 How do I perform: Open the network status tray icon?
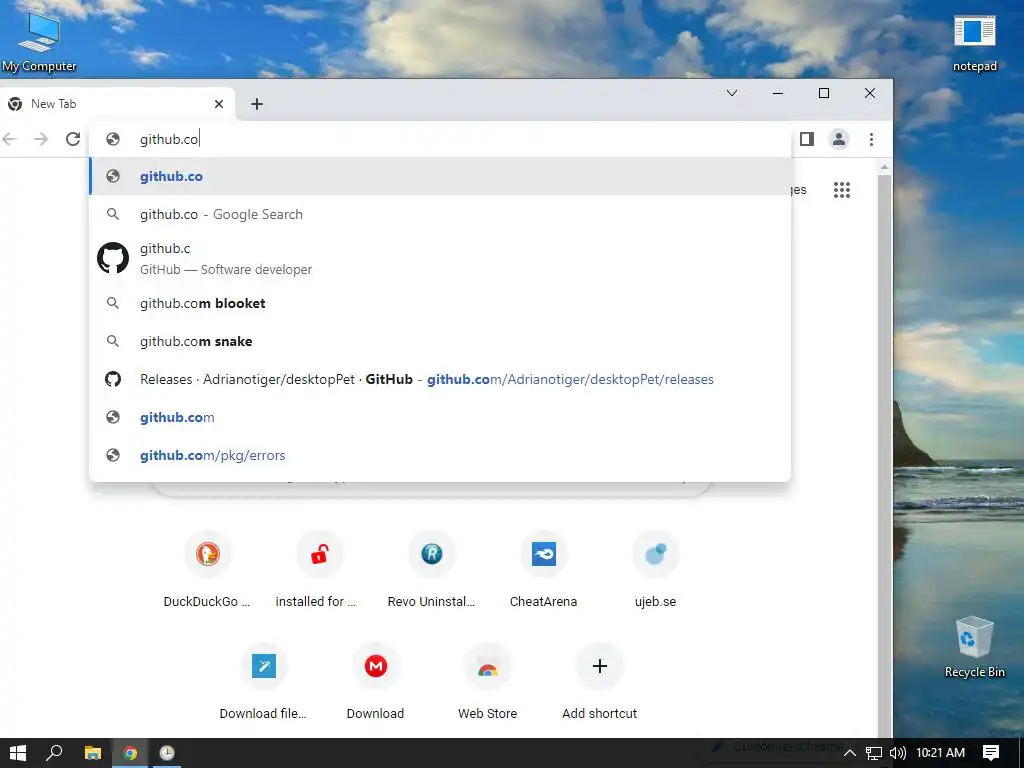tap(874, 753)
